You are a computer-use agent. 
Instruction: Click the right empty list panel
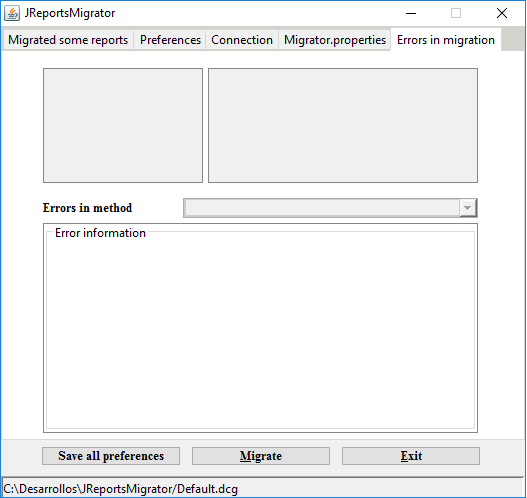[343, 126]
